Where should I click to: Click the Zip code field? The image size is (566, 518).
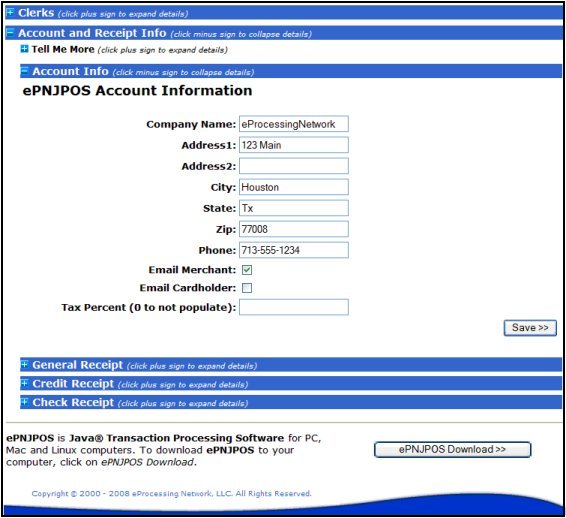pos(294,229)
